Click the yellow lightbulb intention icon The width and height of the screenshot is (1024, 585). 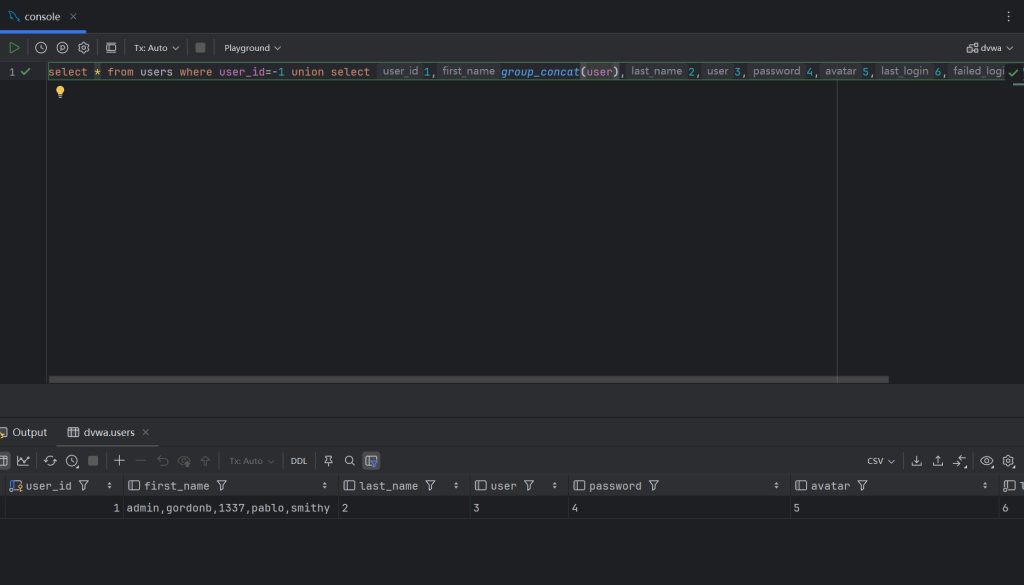[x=60, y=92]
